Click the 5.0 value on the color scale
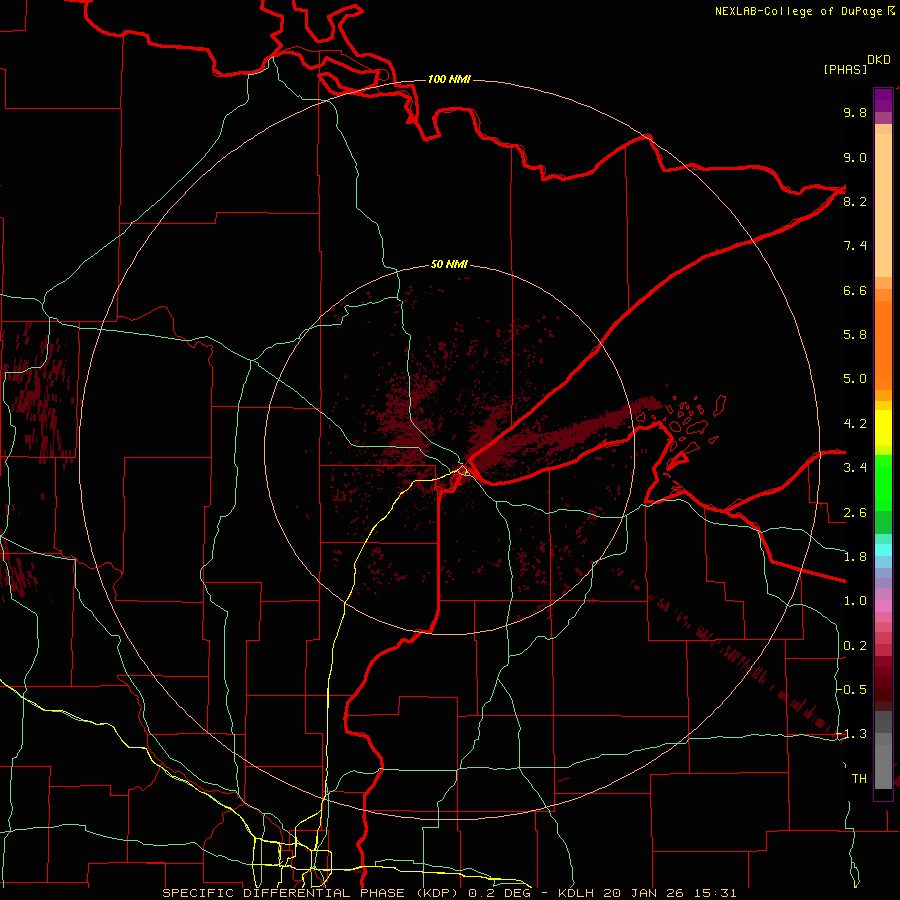The image size is (900, 900). click(x=855, y=379)
